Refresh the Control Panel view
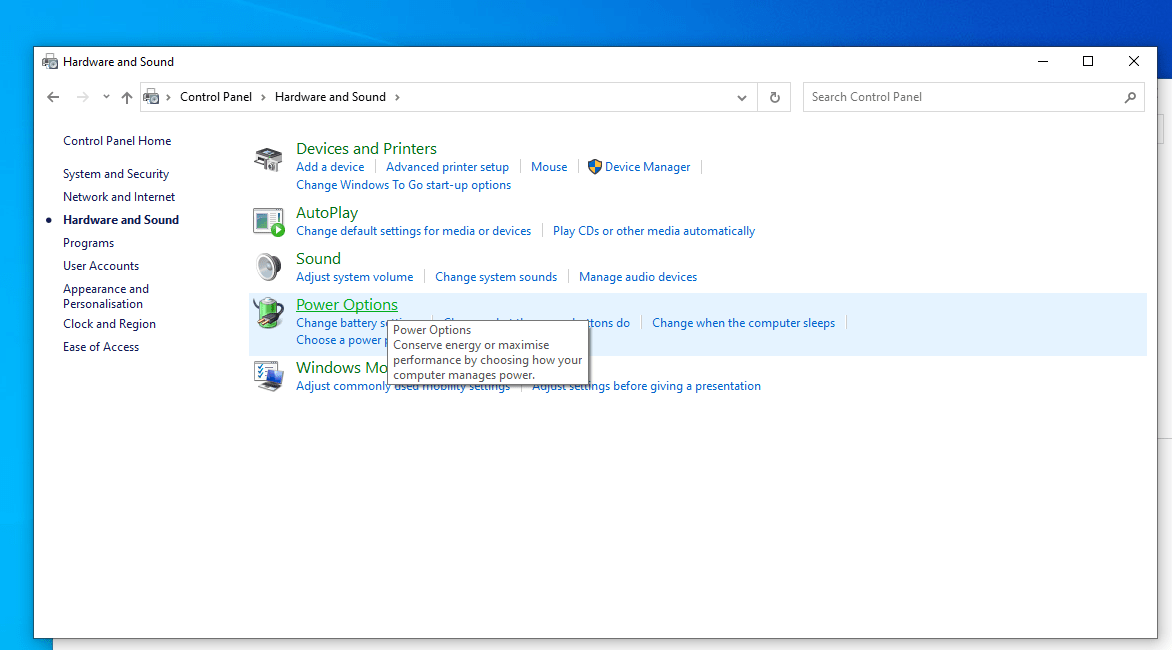This screenshot has height=650, width=1172. coord(774,97)
